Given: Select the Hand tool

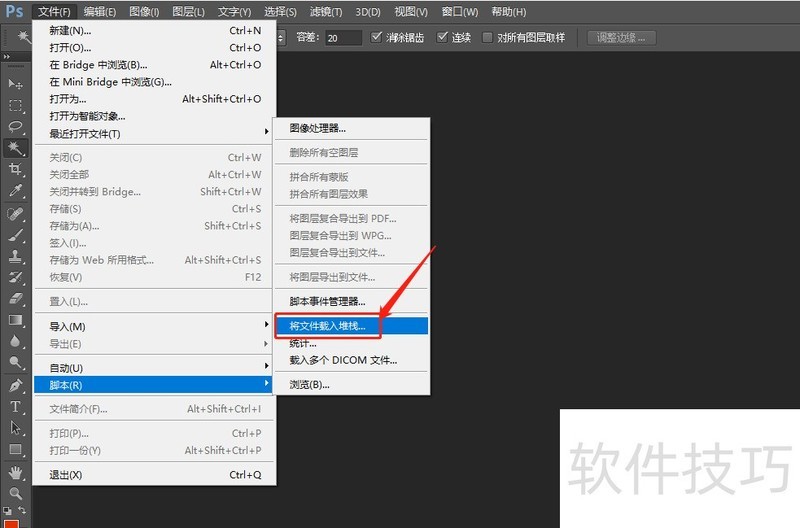Looking at the screenshot, I should [x=15, y=472].
